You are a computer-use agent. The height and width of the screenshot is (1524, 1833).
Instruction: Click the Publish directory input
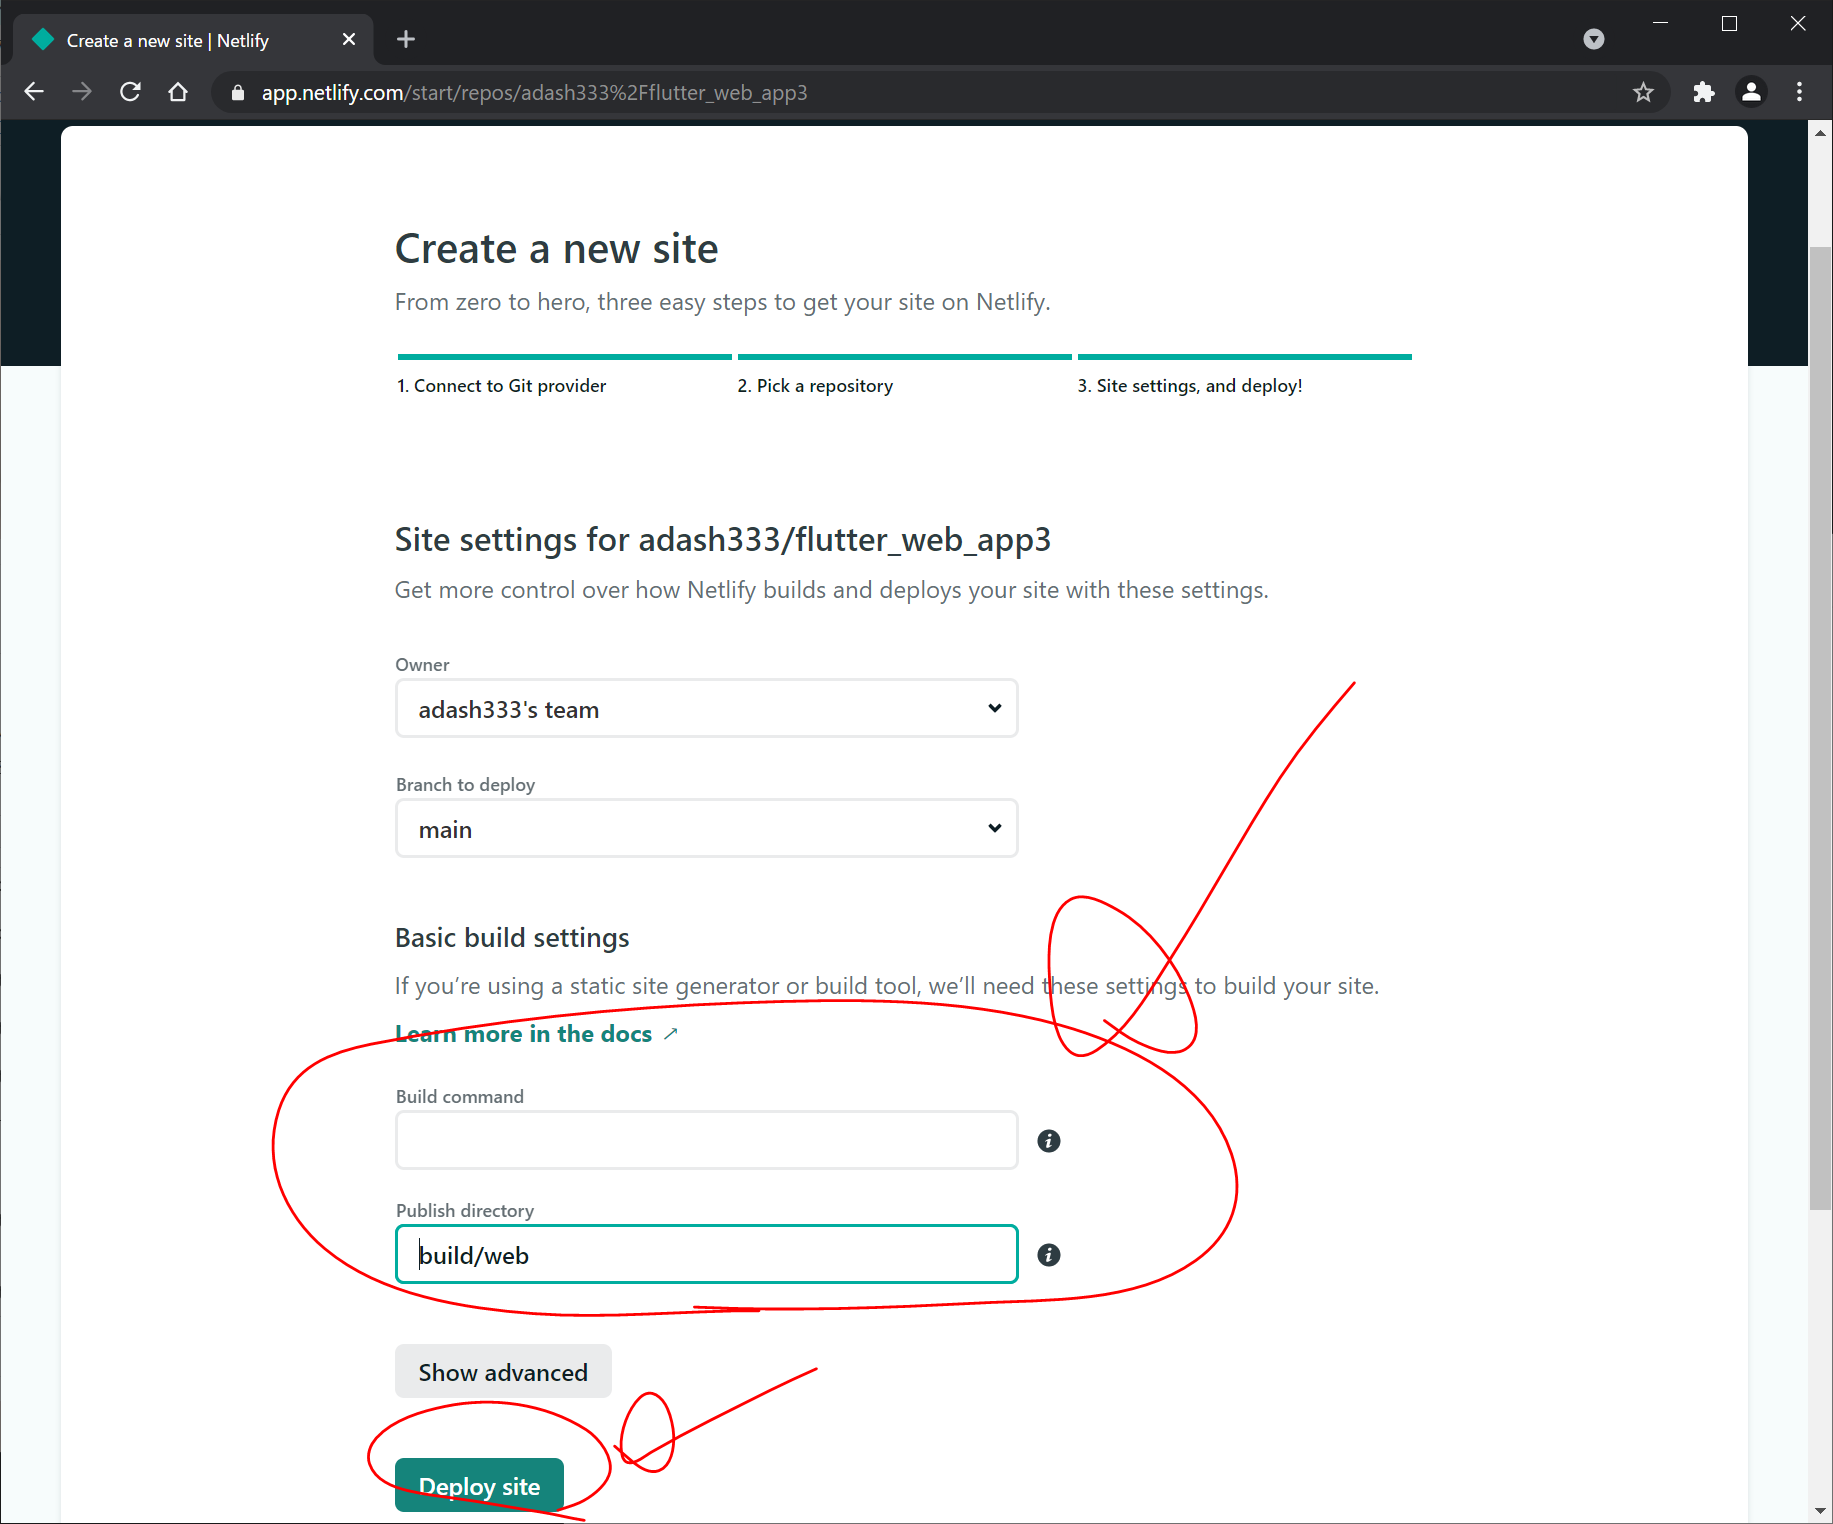[x=707, y=1254]
